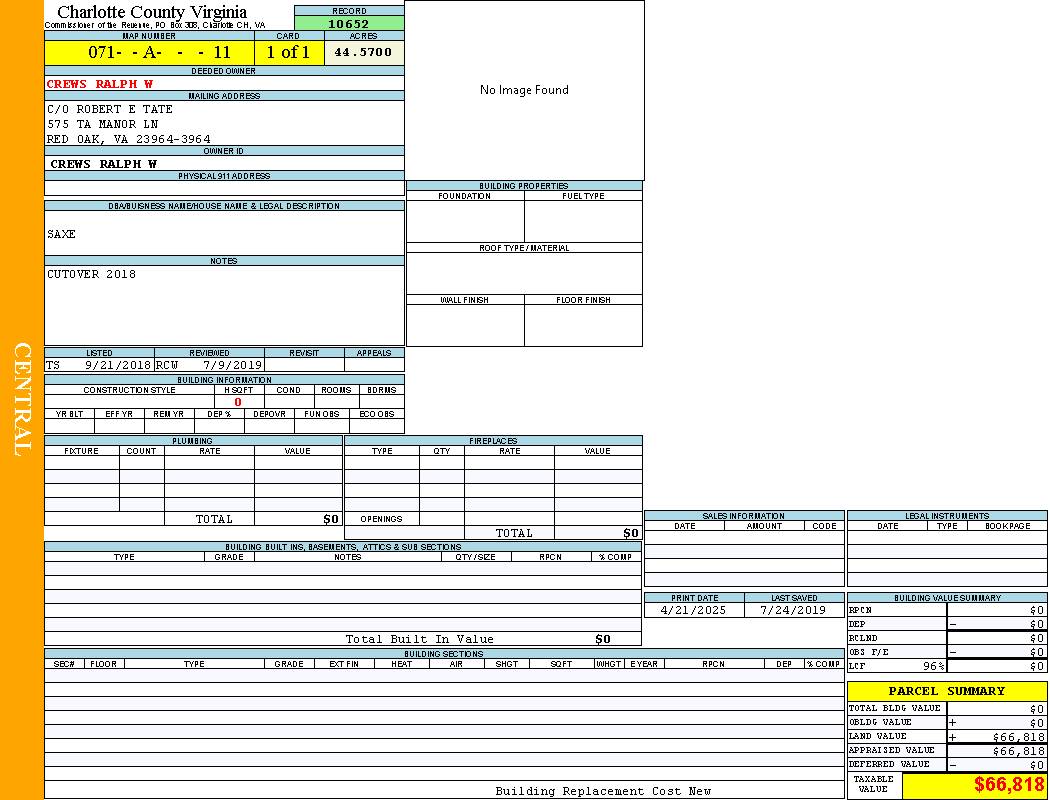Click the 'No Image Found' photo placeholder
The height and width of the screenshot is (800, 1050).
(x=524, y=90)
